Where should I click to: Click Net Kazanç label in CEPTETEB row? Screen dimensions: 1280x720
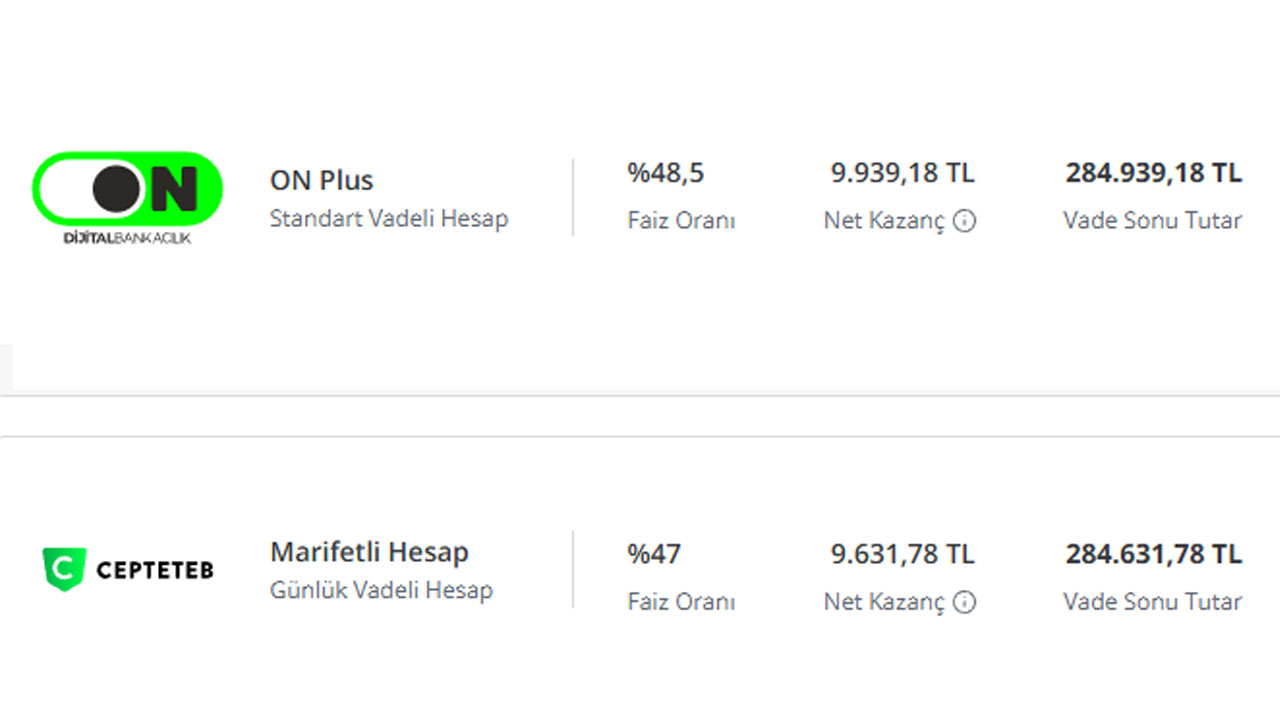(883, 602)
